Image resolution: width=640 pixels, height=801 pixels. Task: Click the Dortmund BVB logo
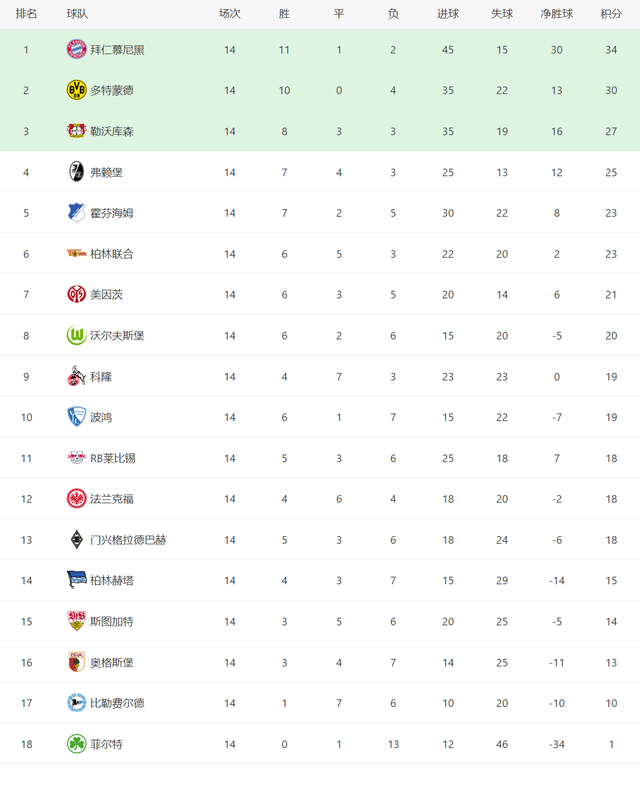77,90
